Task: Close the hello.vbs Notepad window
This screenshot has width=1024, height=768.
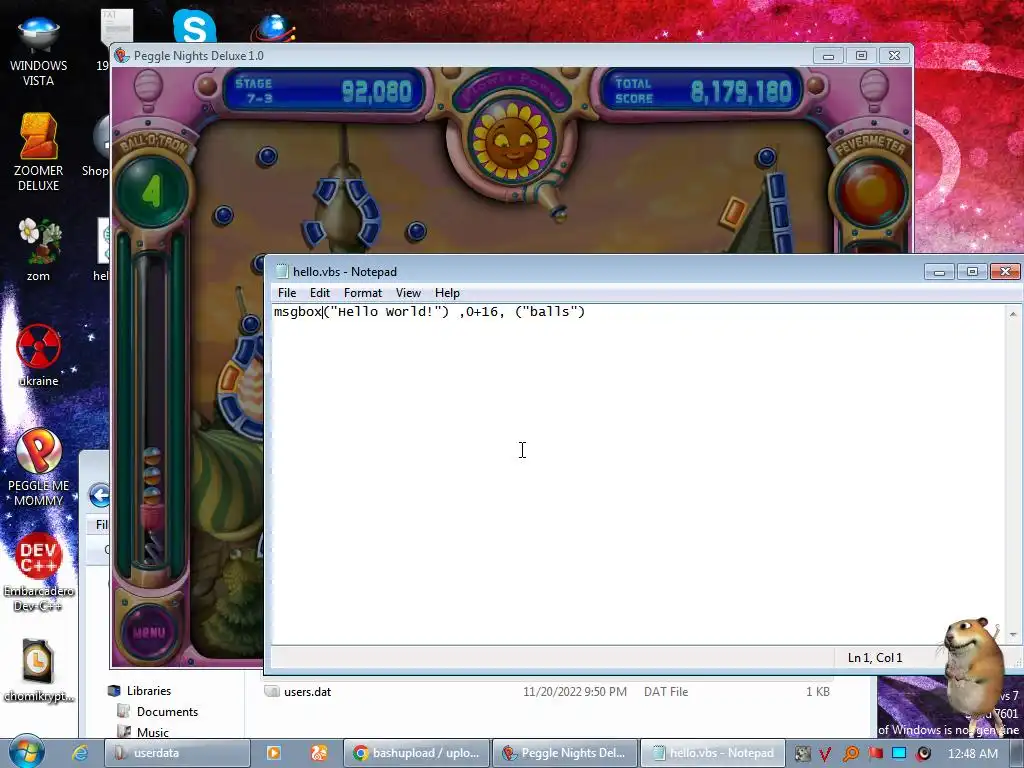Action: [1005, 272]
